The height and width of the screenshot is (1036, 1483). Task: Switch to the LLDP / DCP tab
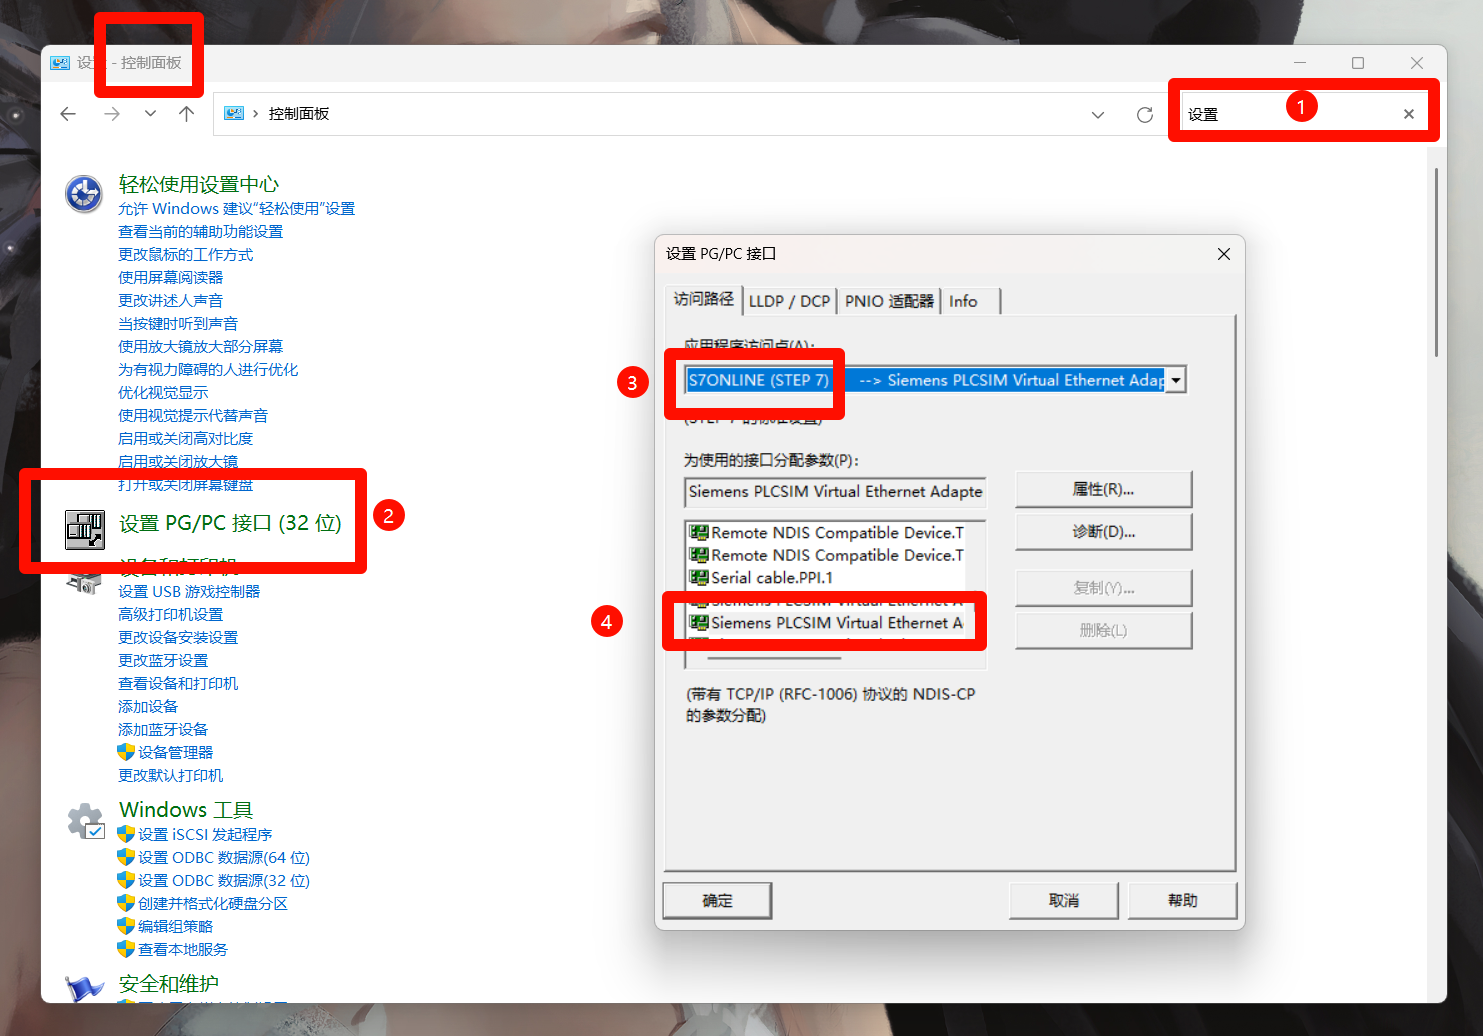(789, 301)
